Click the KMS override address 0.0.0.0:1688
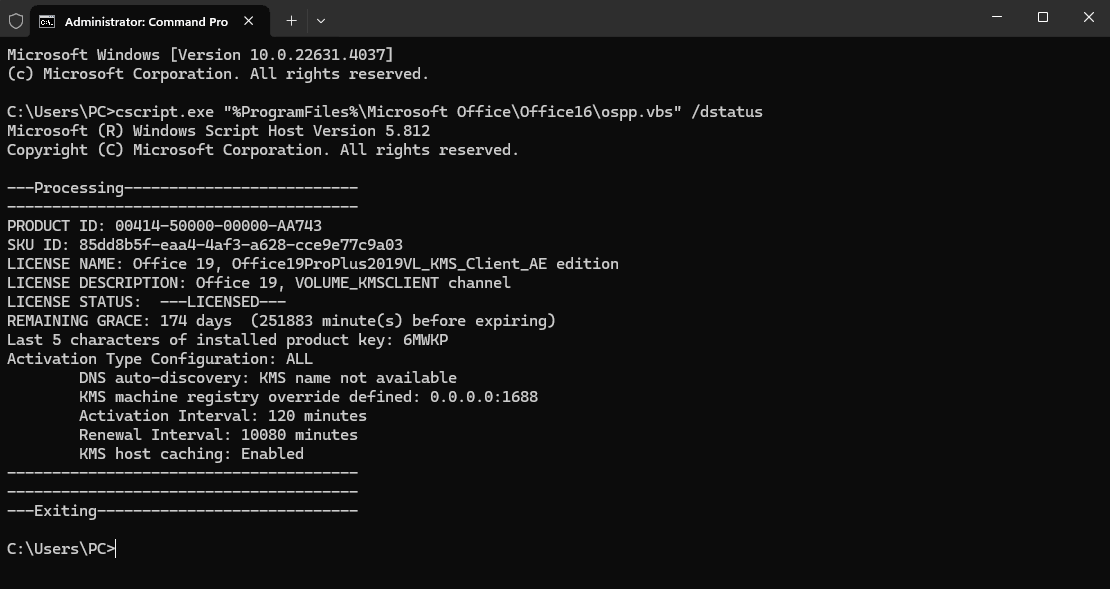Viewport: 1110px width, 589px height. tap(484, 396)
